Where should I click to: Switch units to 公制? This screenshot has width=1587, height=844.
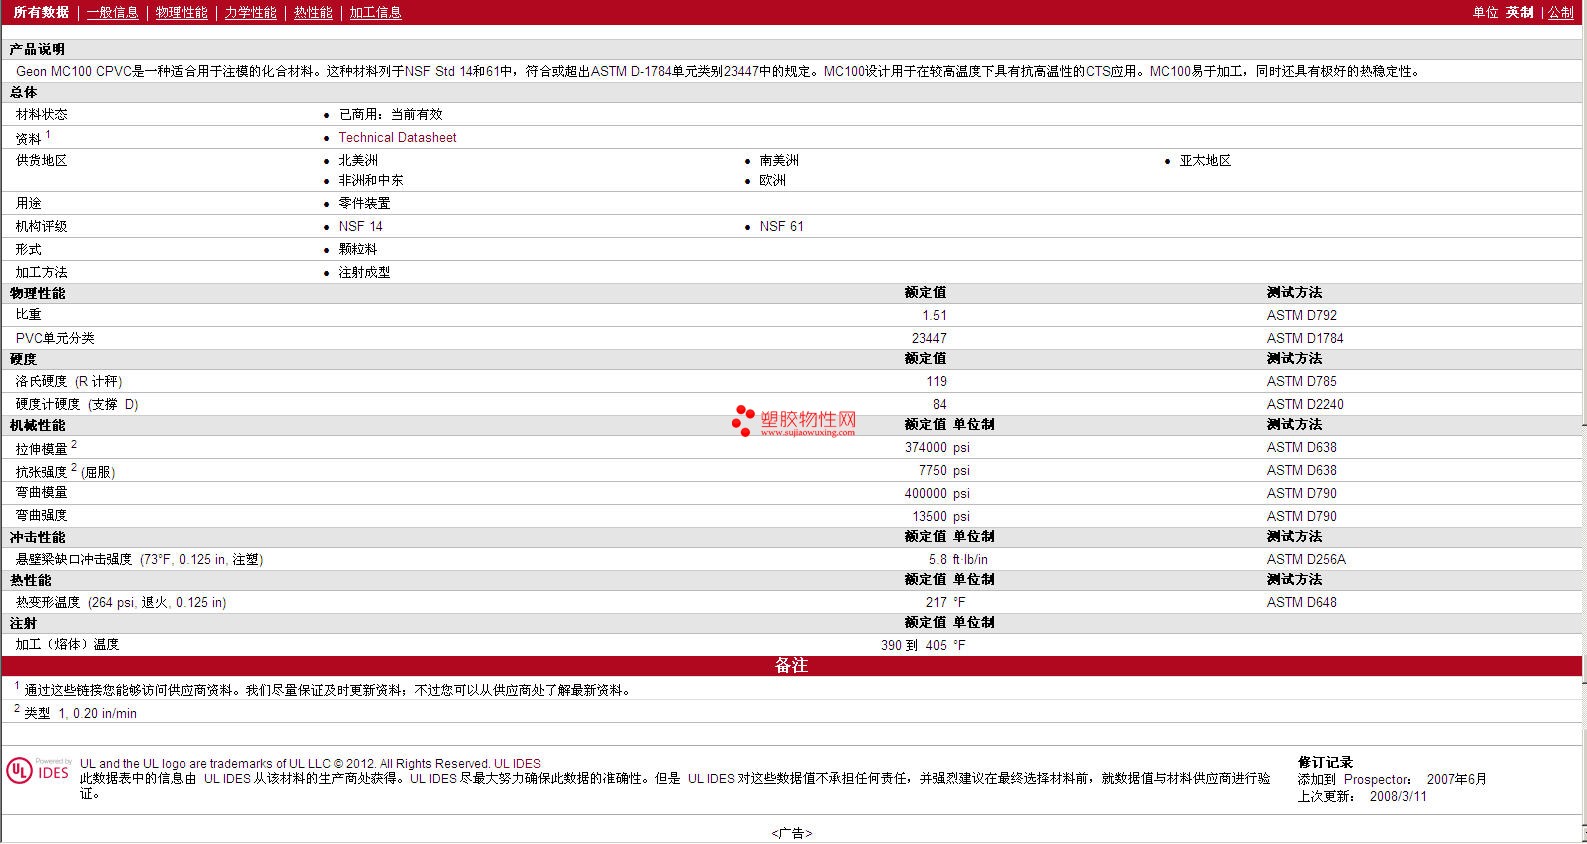click(x=1561, y=12)
